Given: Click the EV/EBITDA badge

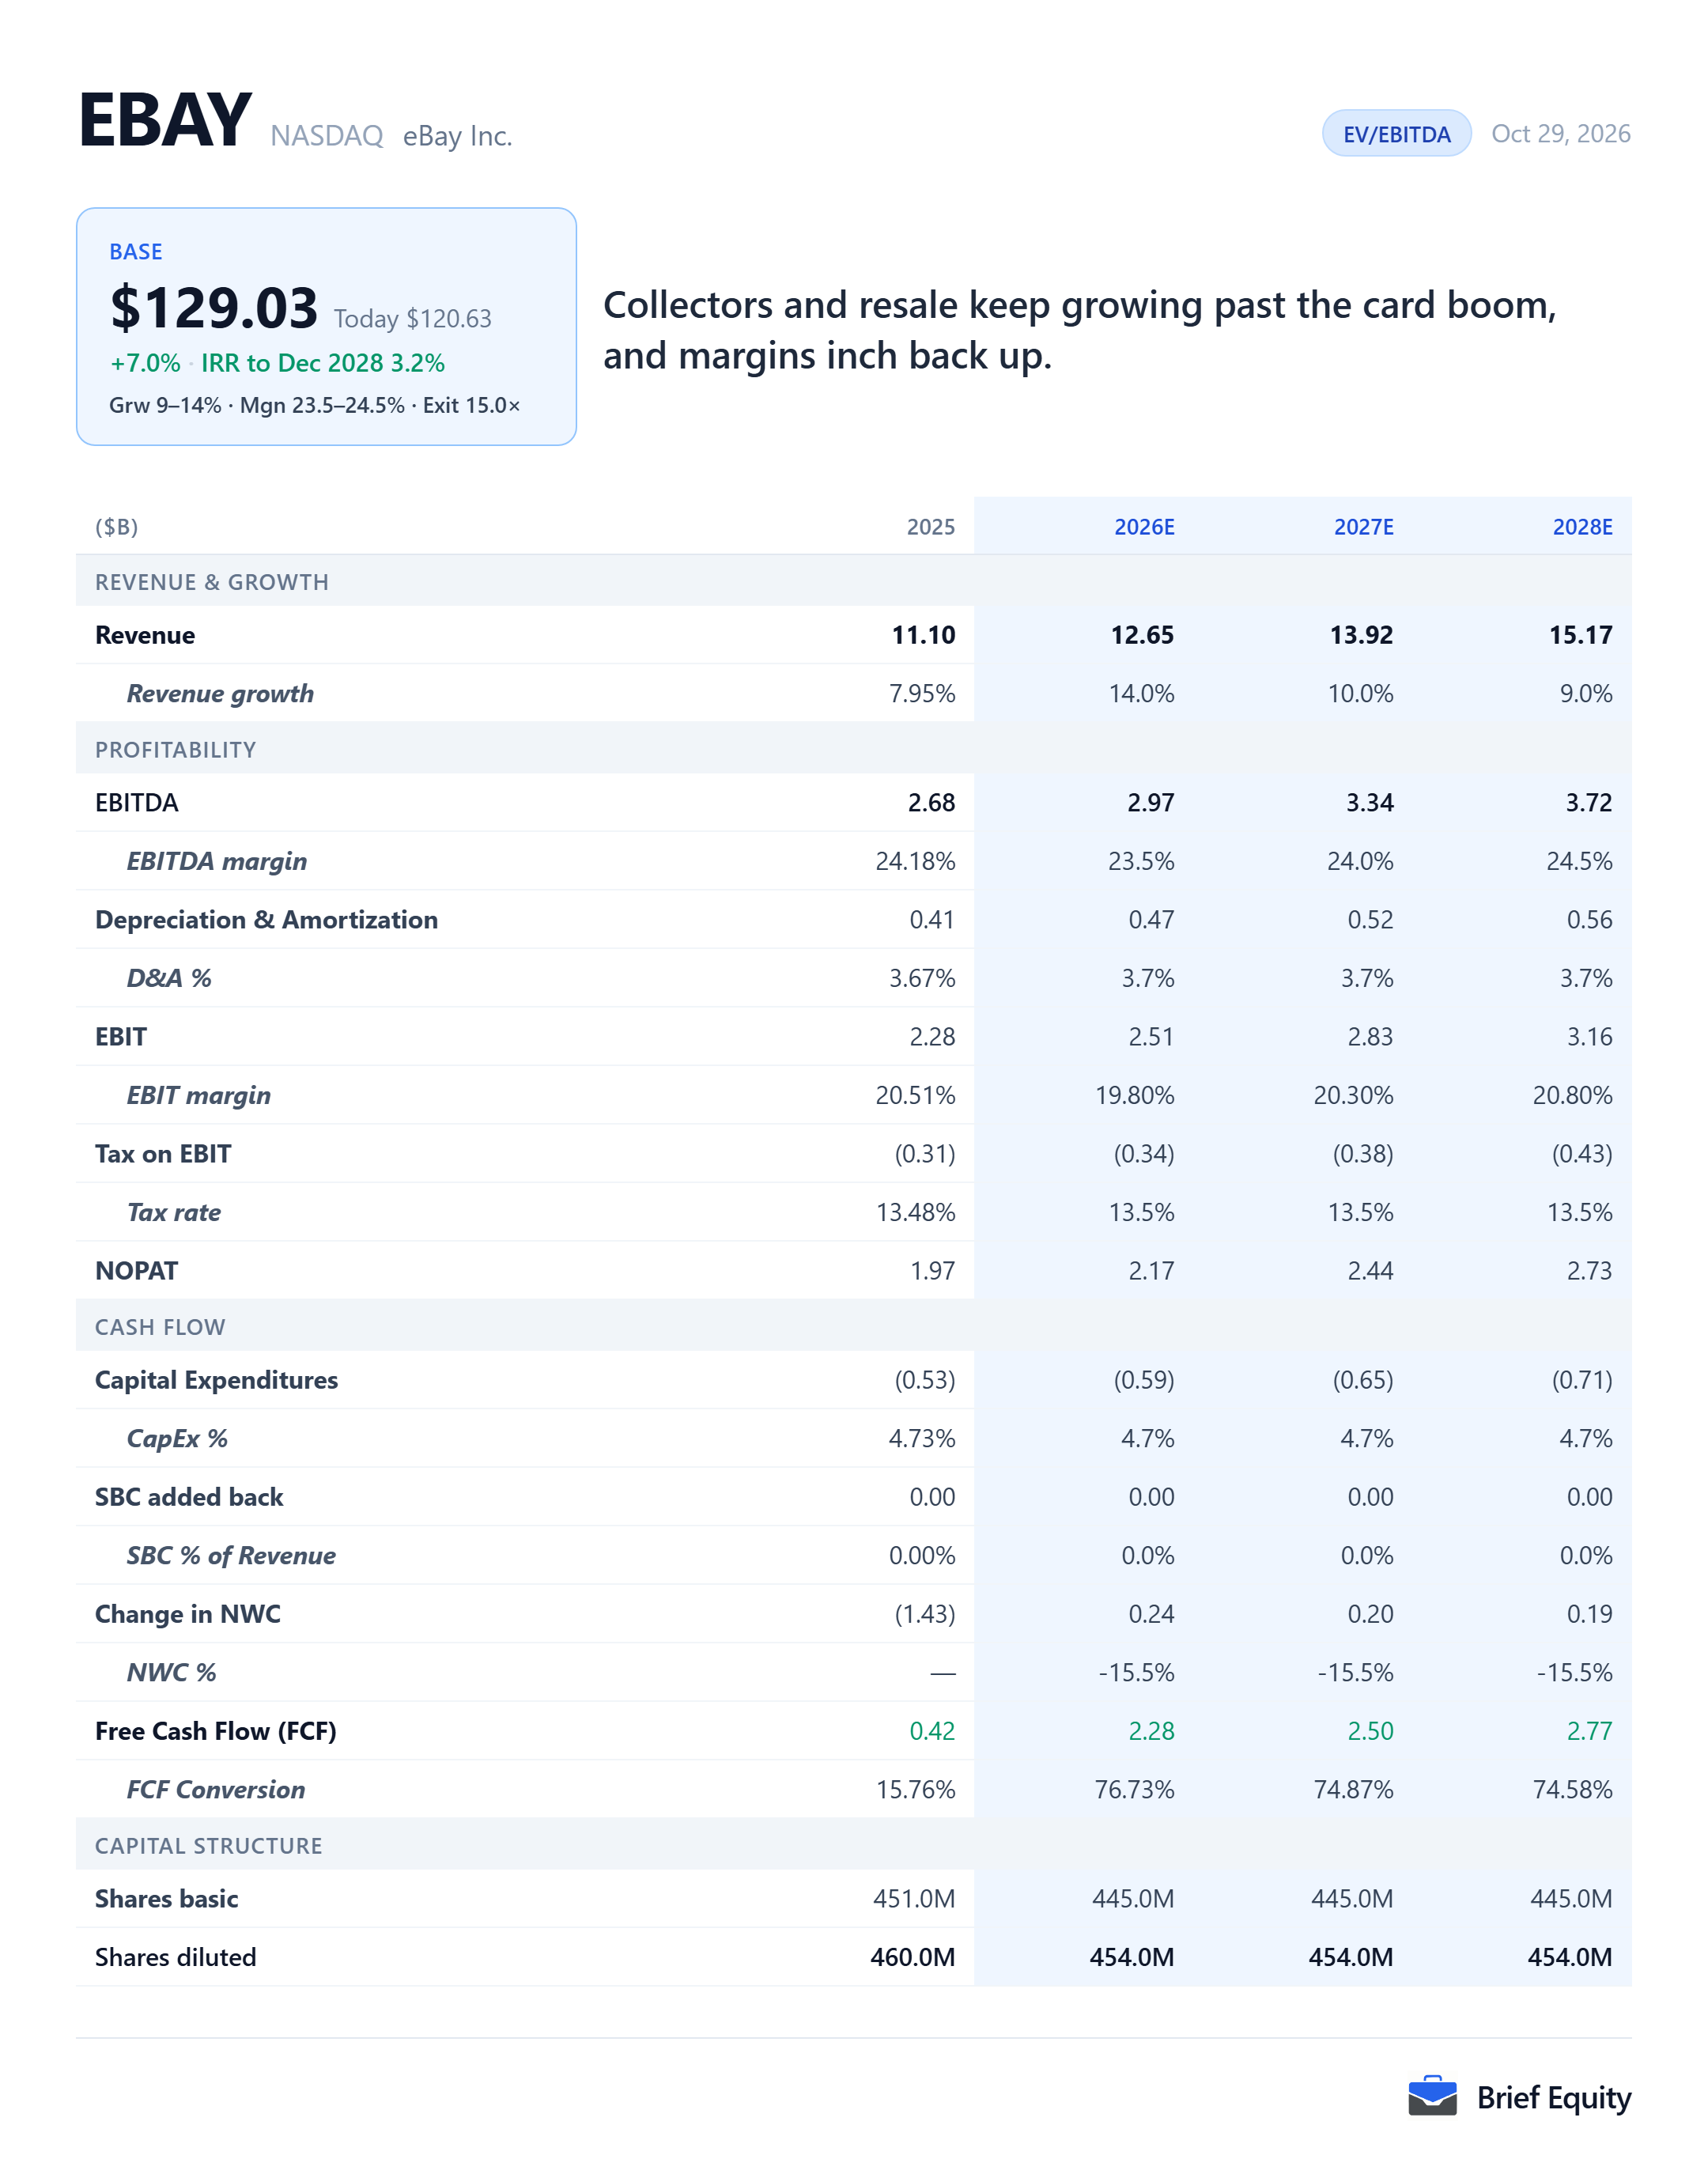Looking at the screenshot, I should [x=1396, y=134].
